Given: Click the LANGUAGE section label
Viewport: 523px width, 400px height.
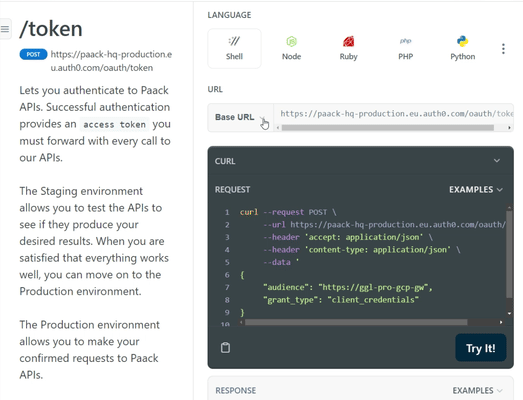Looking at the screenshot, I should tap(229, 15).
